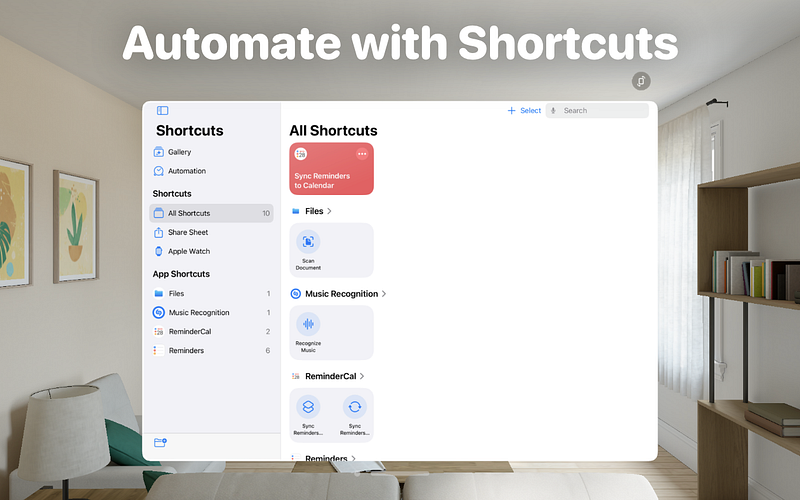Viewport: 800px width, 500px height.
Task: Click the All Shortcuts count 10
Action: pyautogui.click(x=266, y=213)
